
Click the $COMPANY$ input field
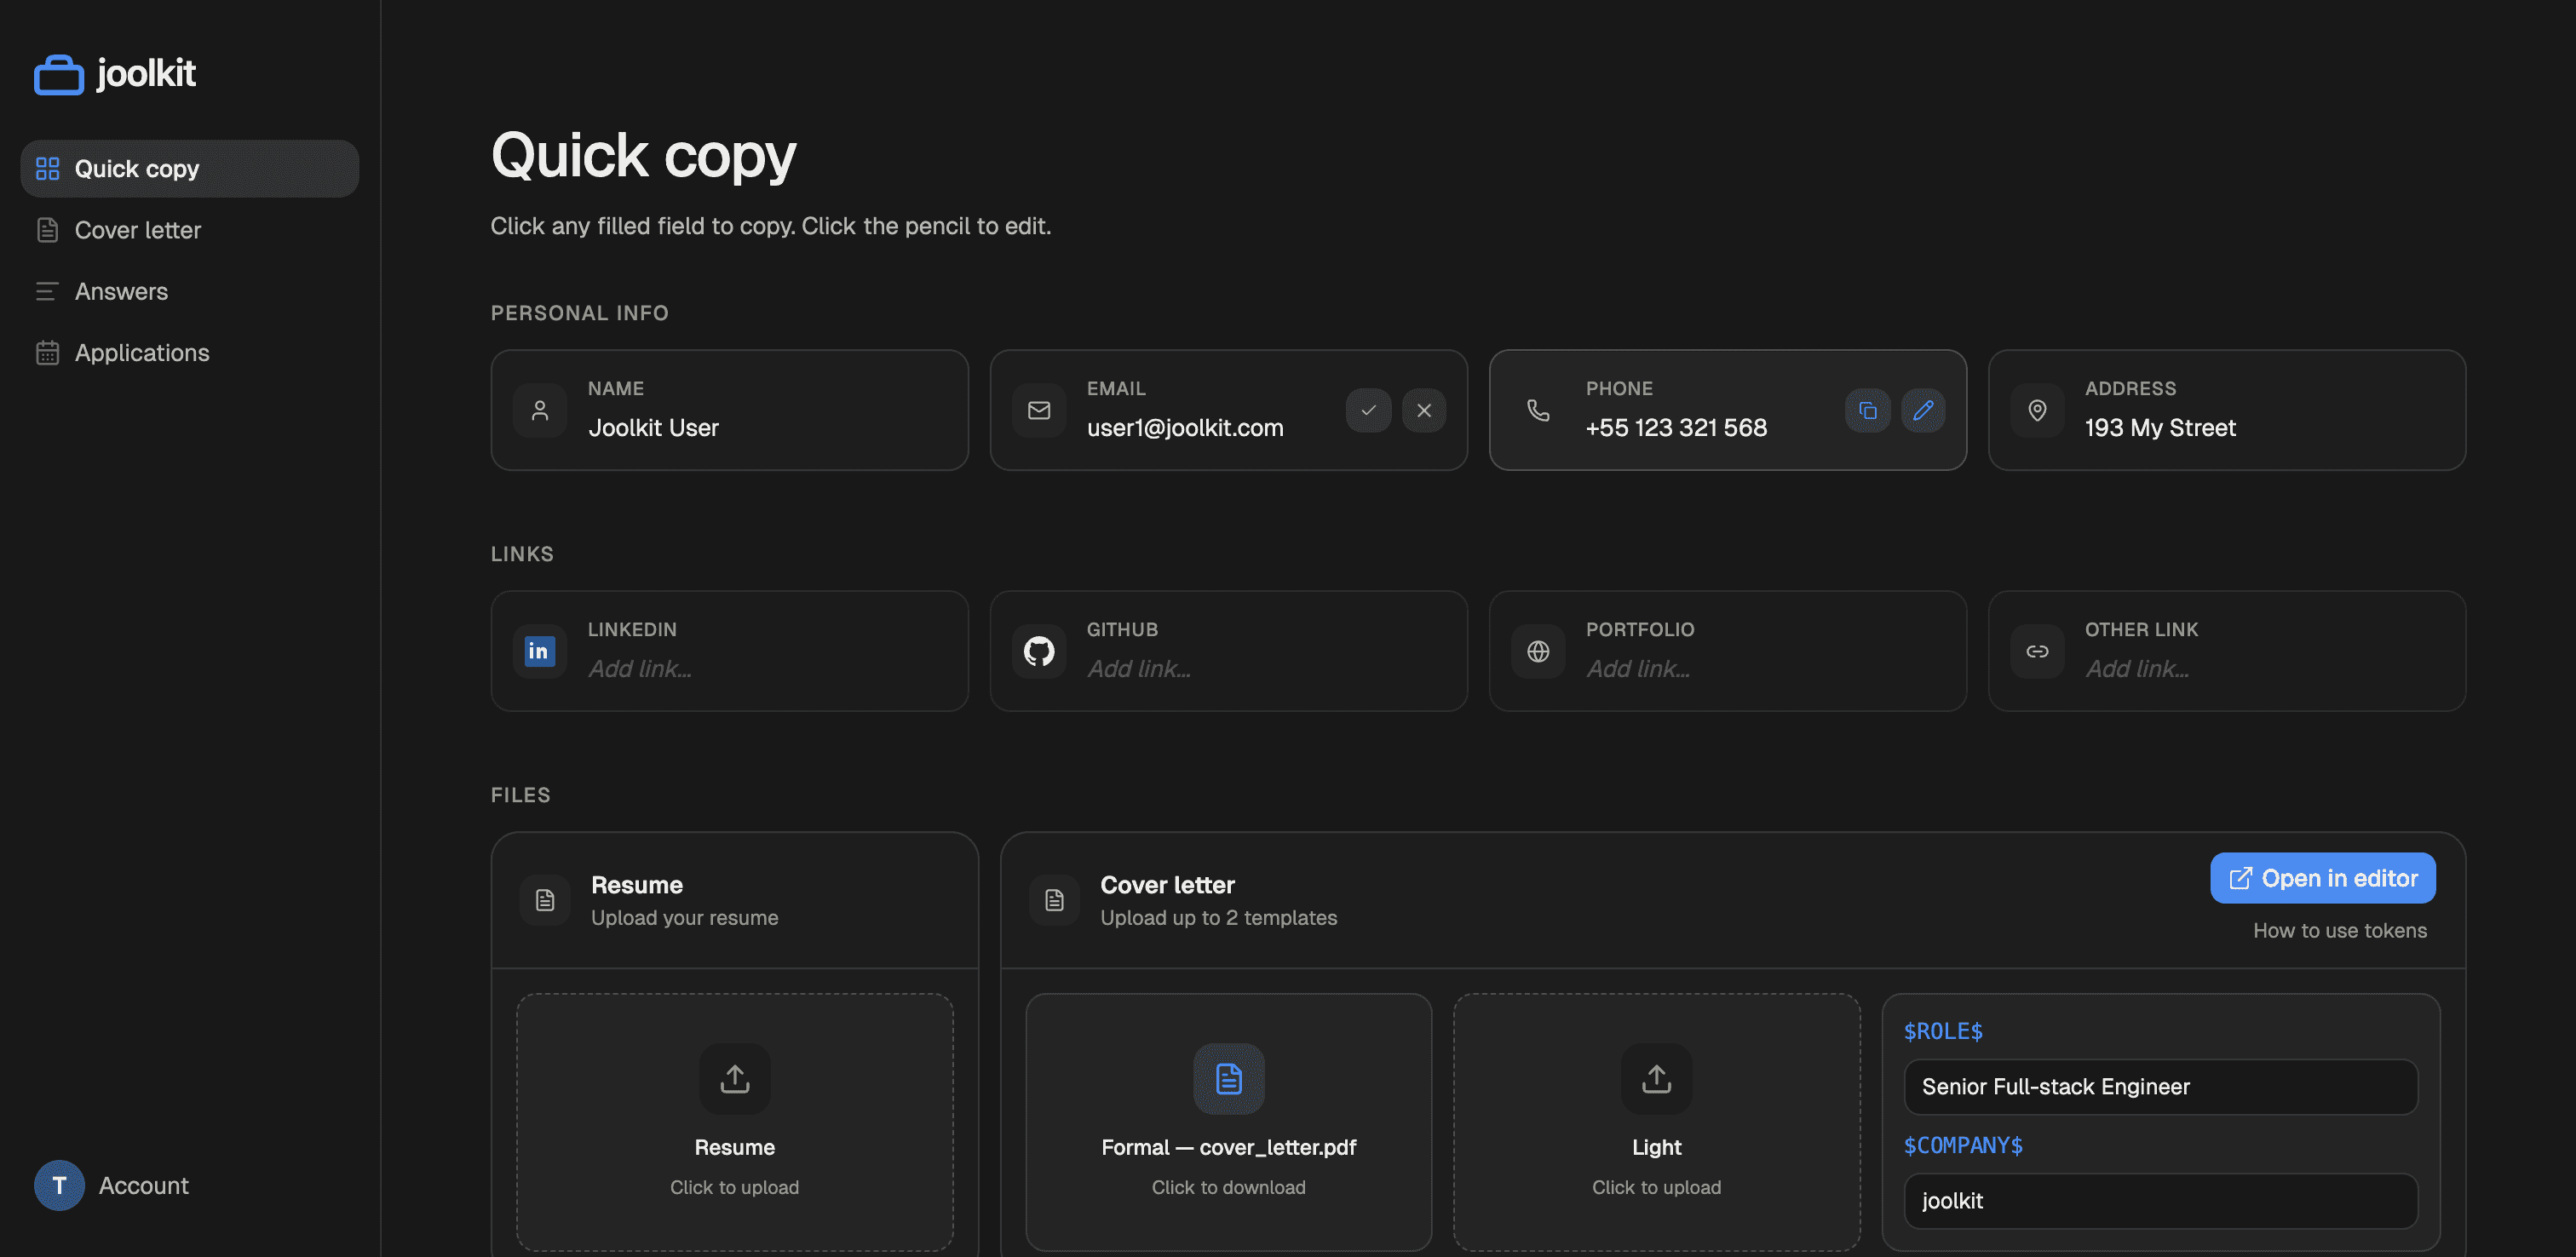point(2160,1200)
